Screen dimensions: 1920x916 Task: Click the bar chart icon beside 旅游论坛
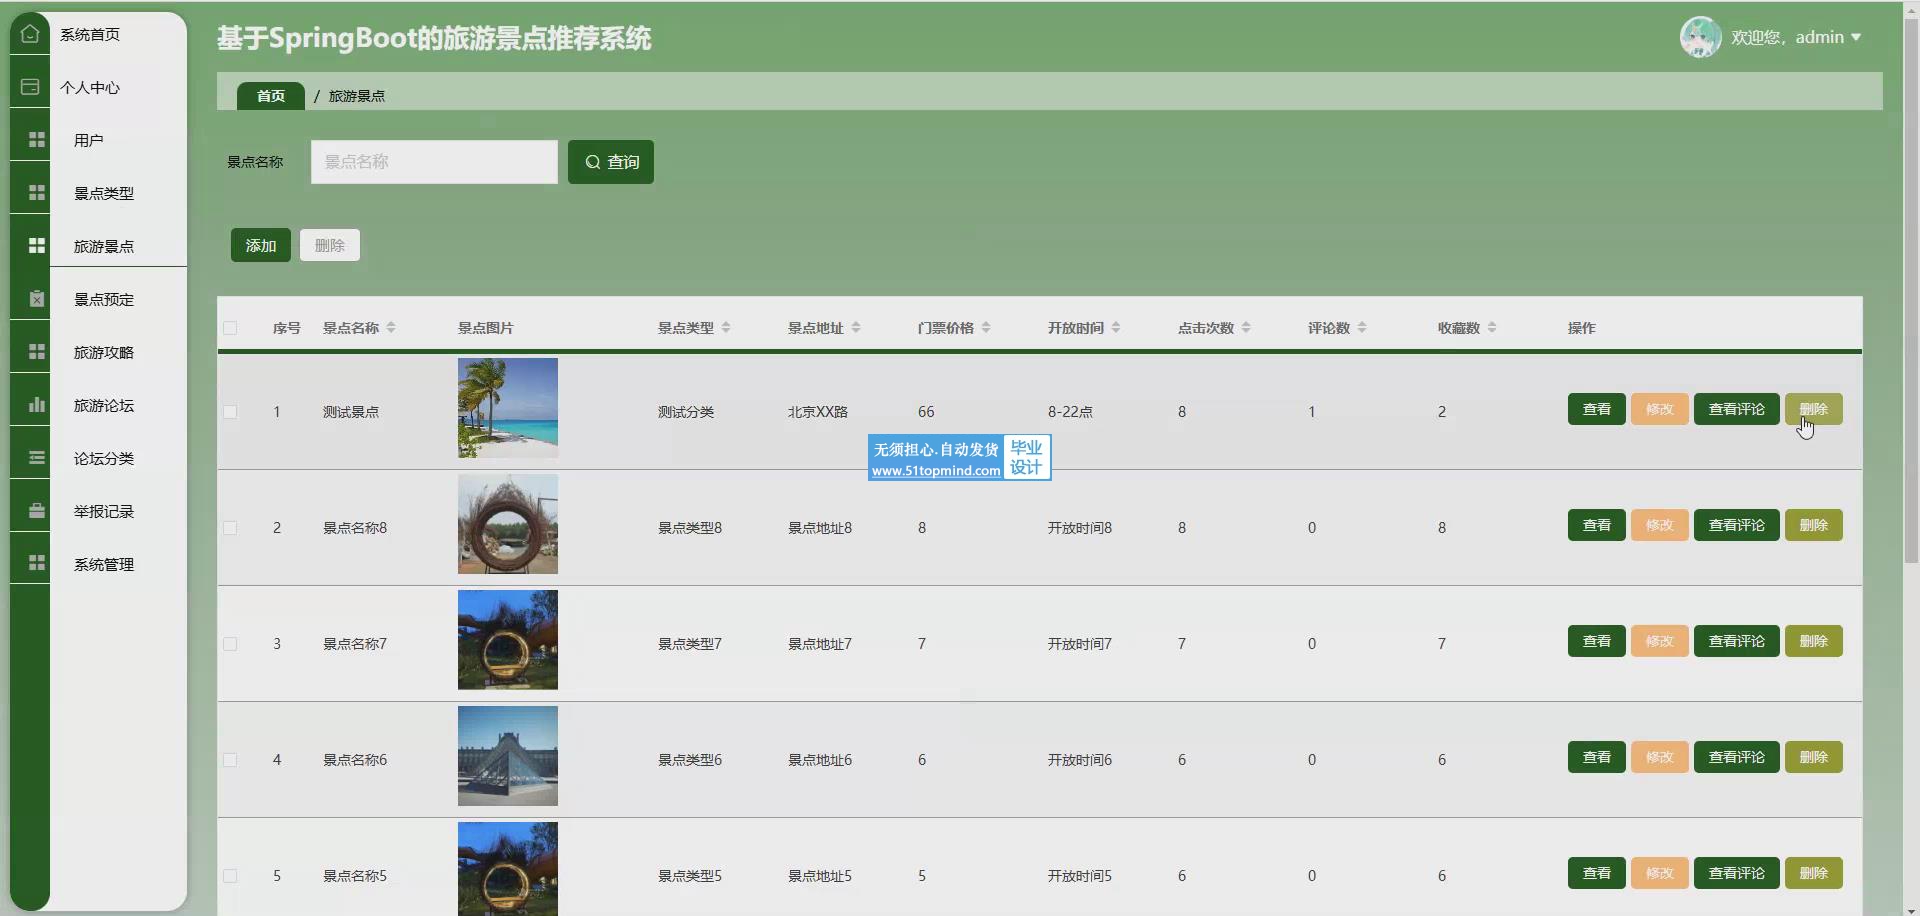[x=37, y=405]
